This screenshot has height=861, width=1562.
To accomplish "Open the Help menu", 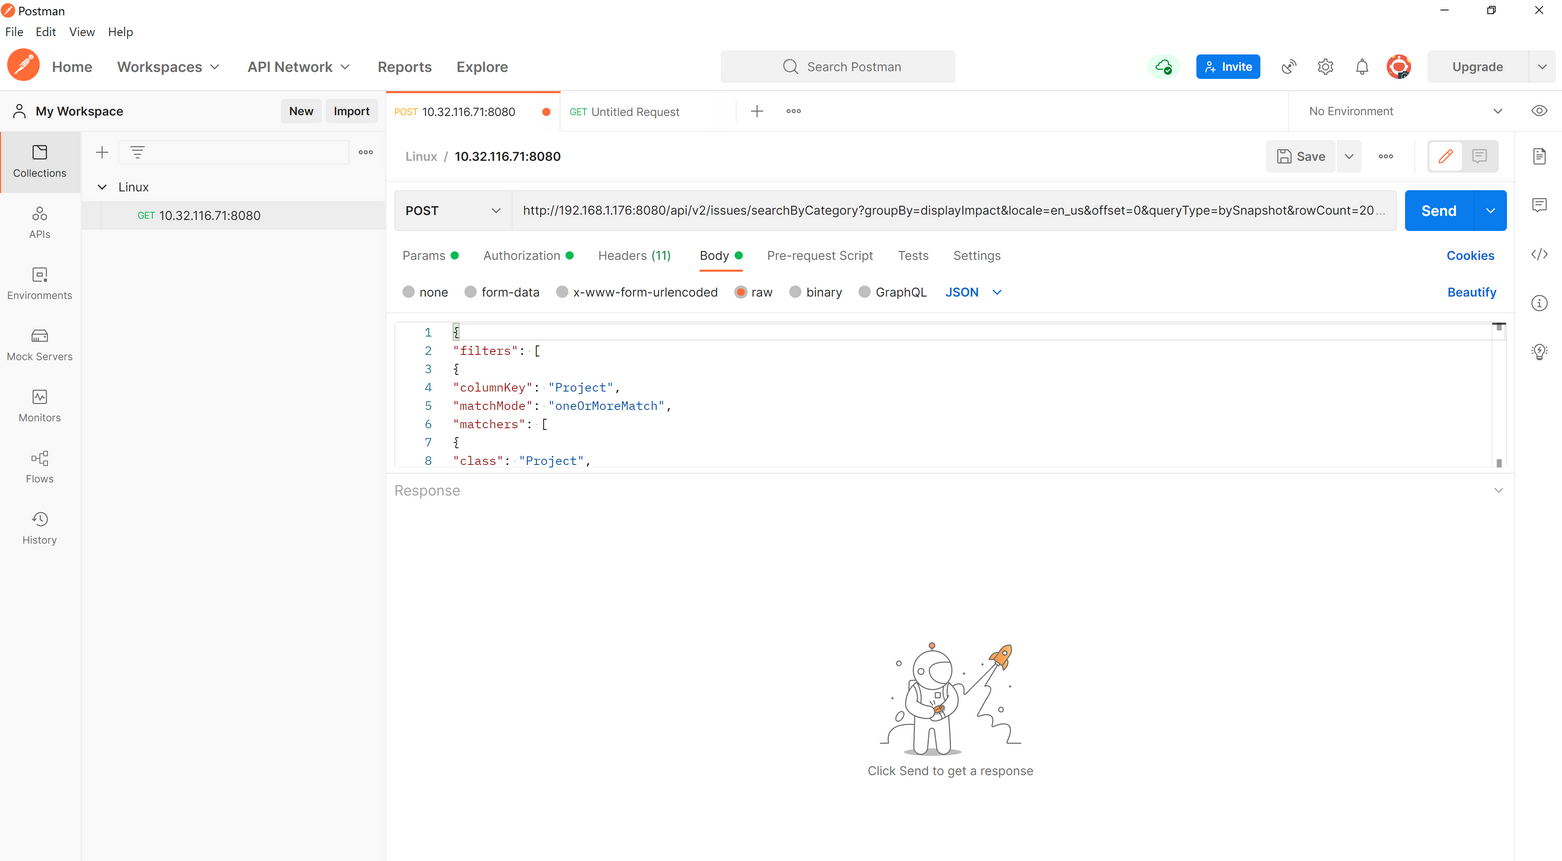I will [120, 32].
